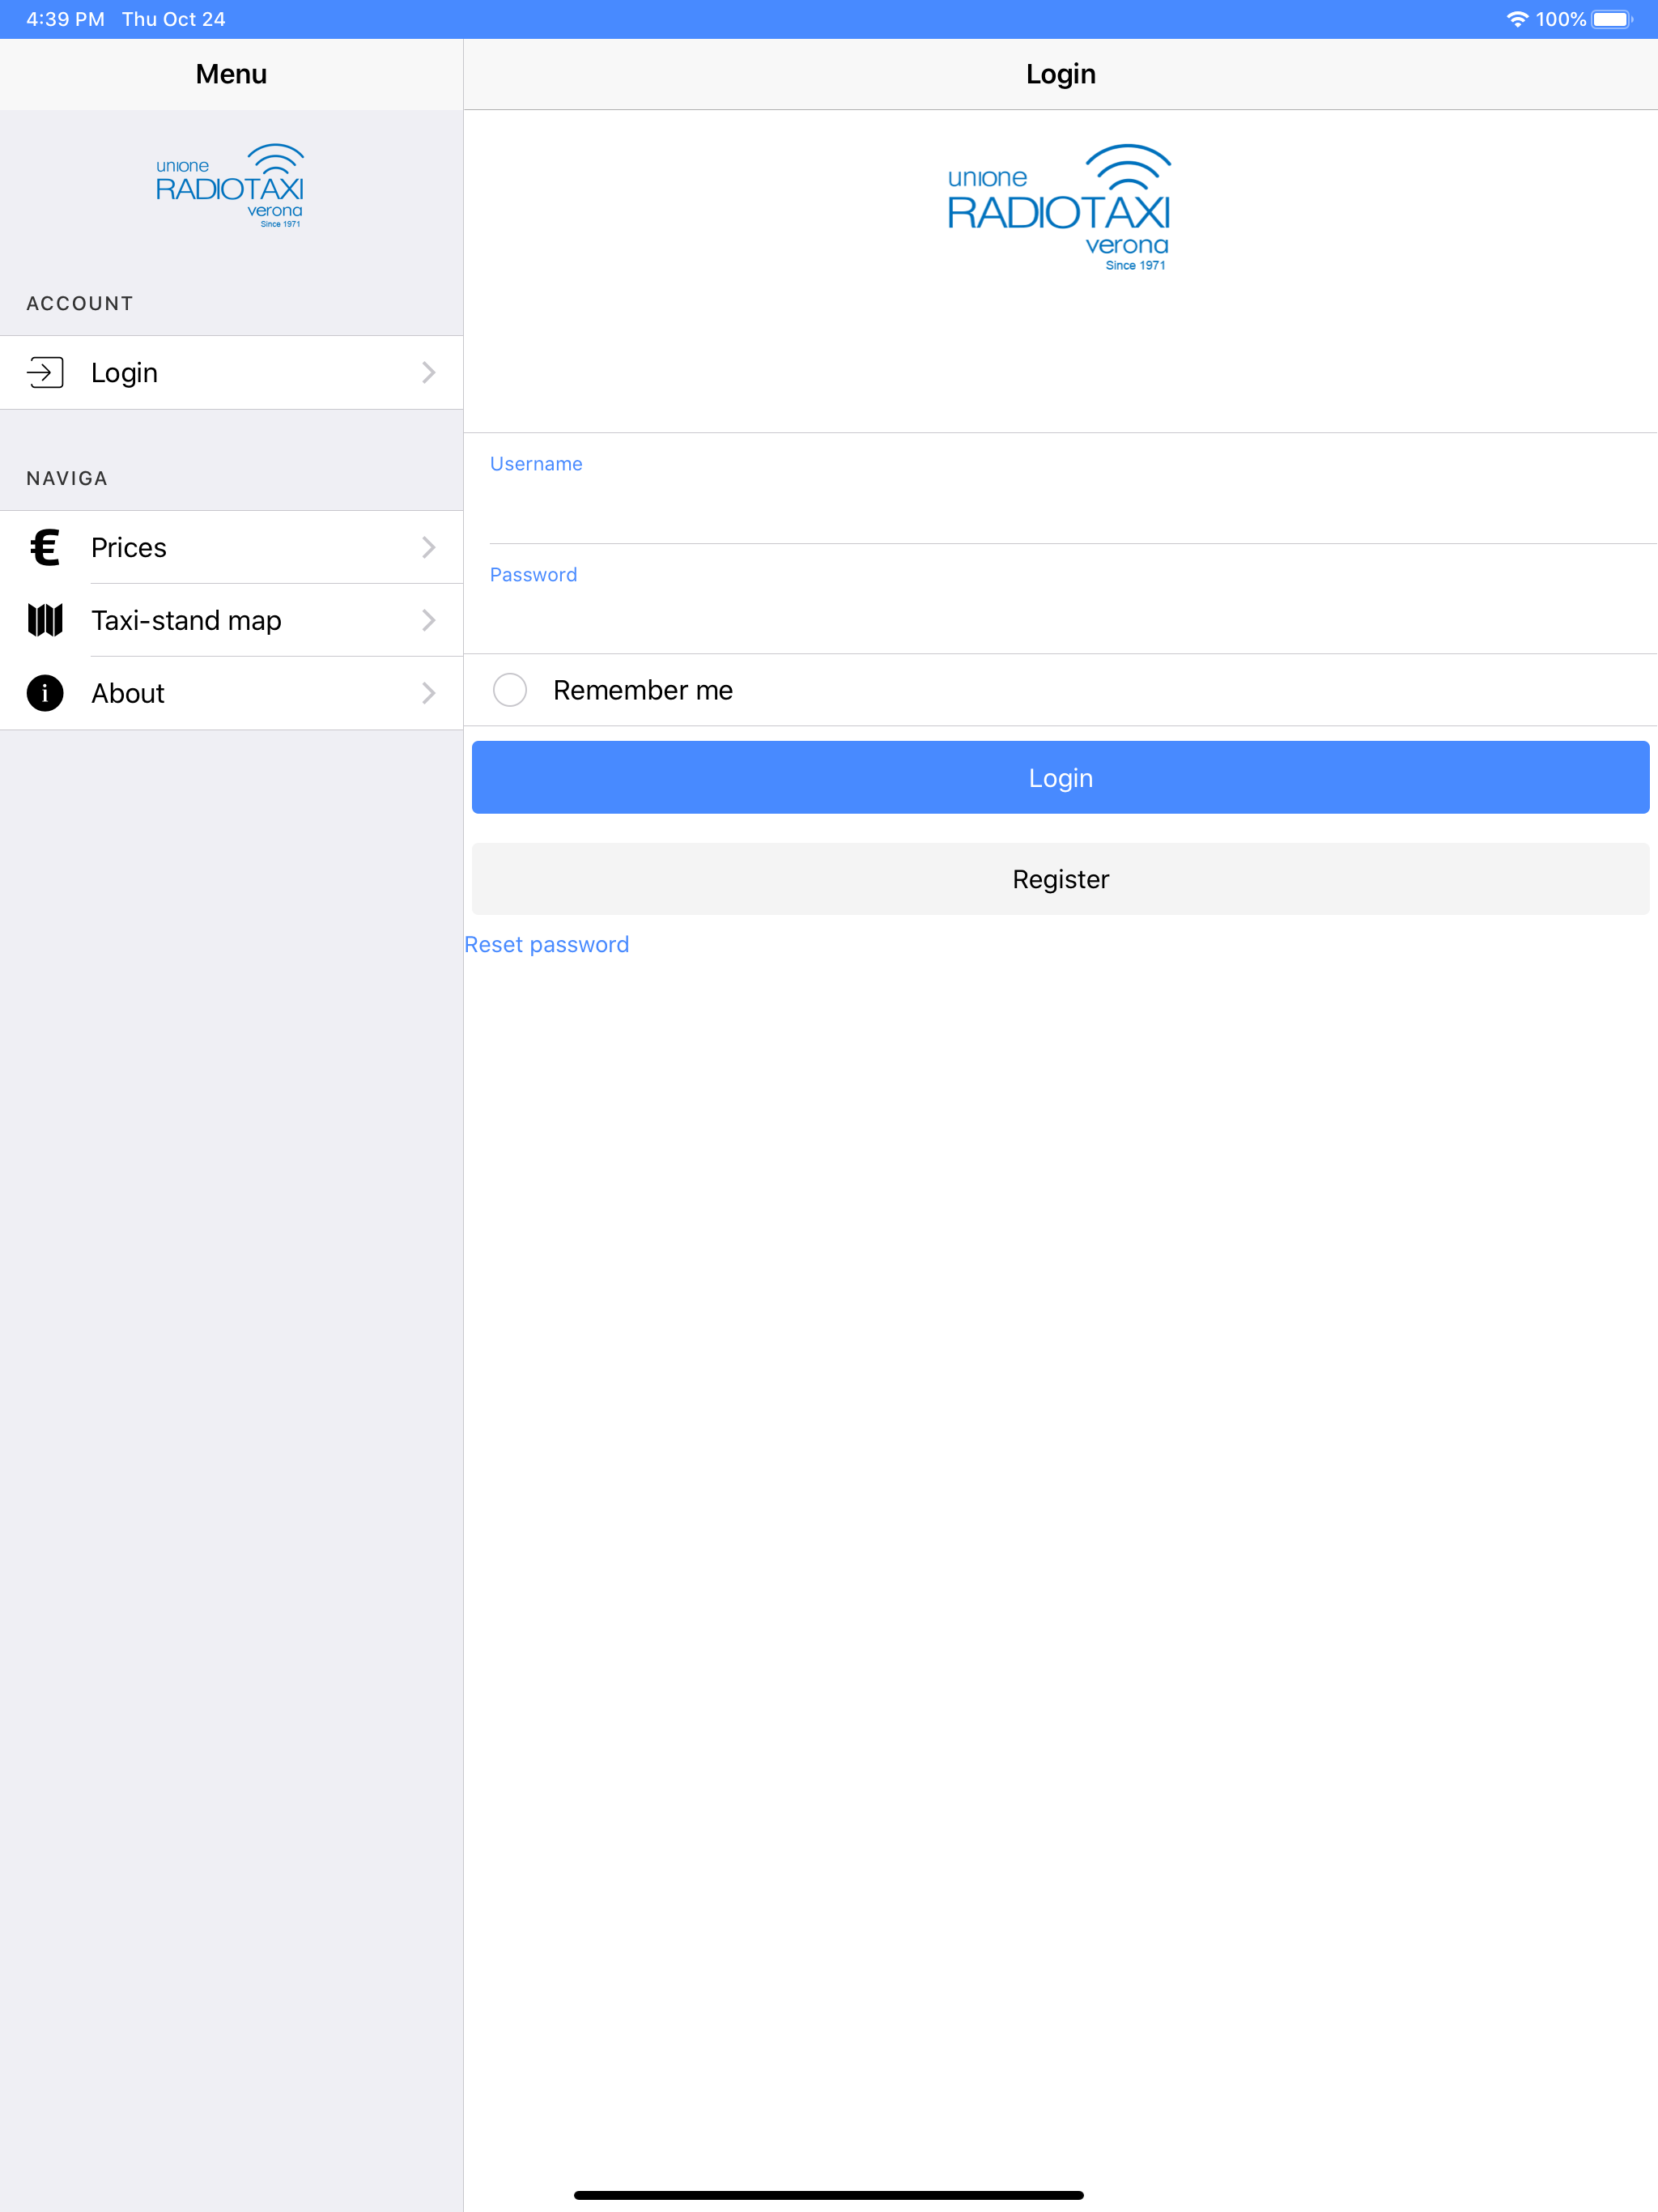Expand the Login row chevron

429,372
